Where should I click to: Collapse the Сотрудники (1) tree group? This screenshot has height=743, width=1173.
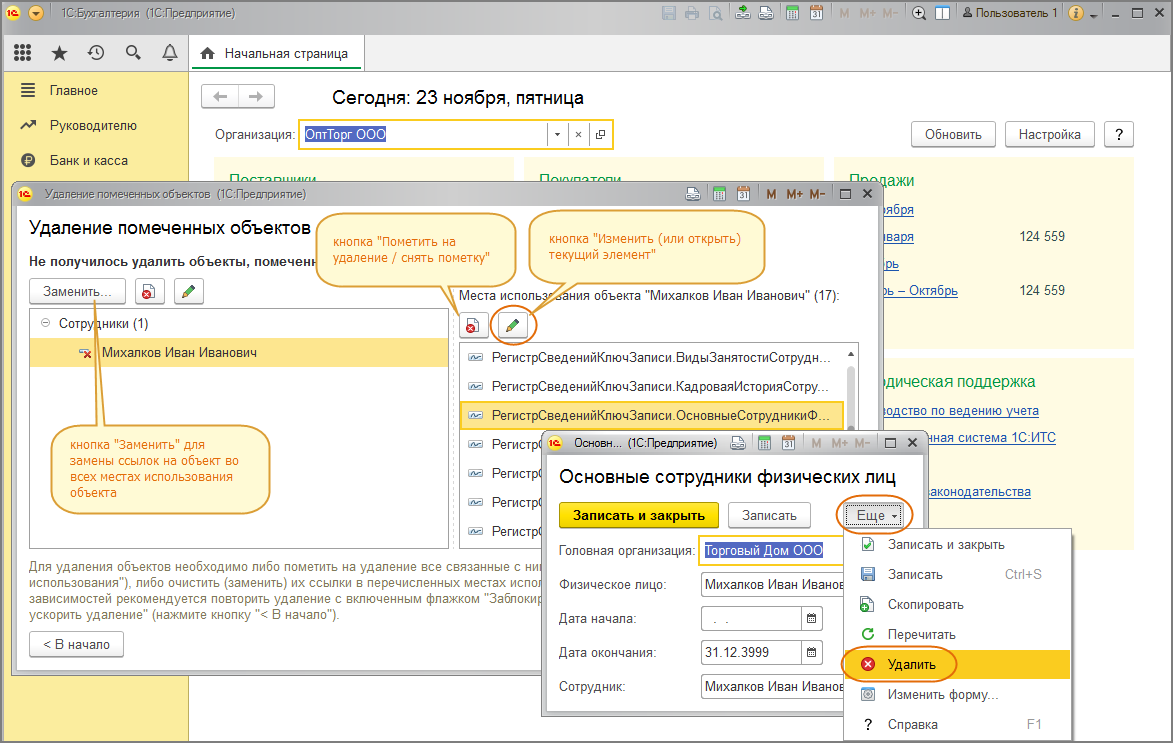45,322
